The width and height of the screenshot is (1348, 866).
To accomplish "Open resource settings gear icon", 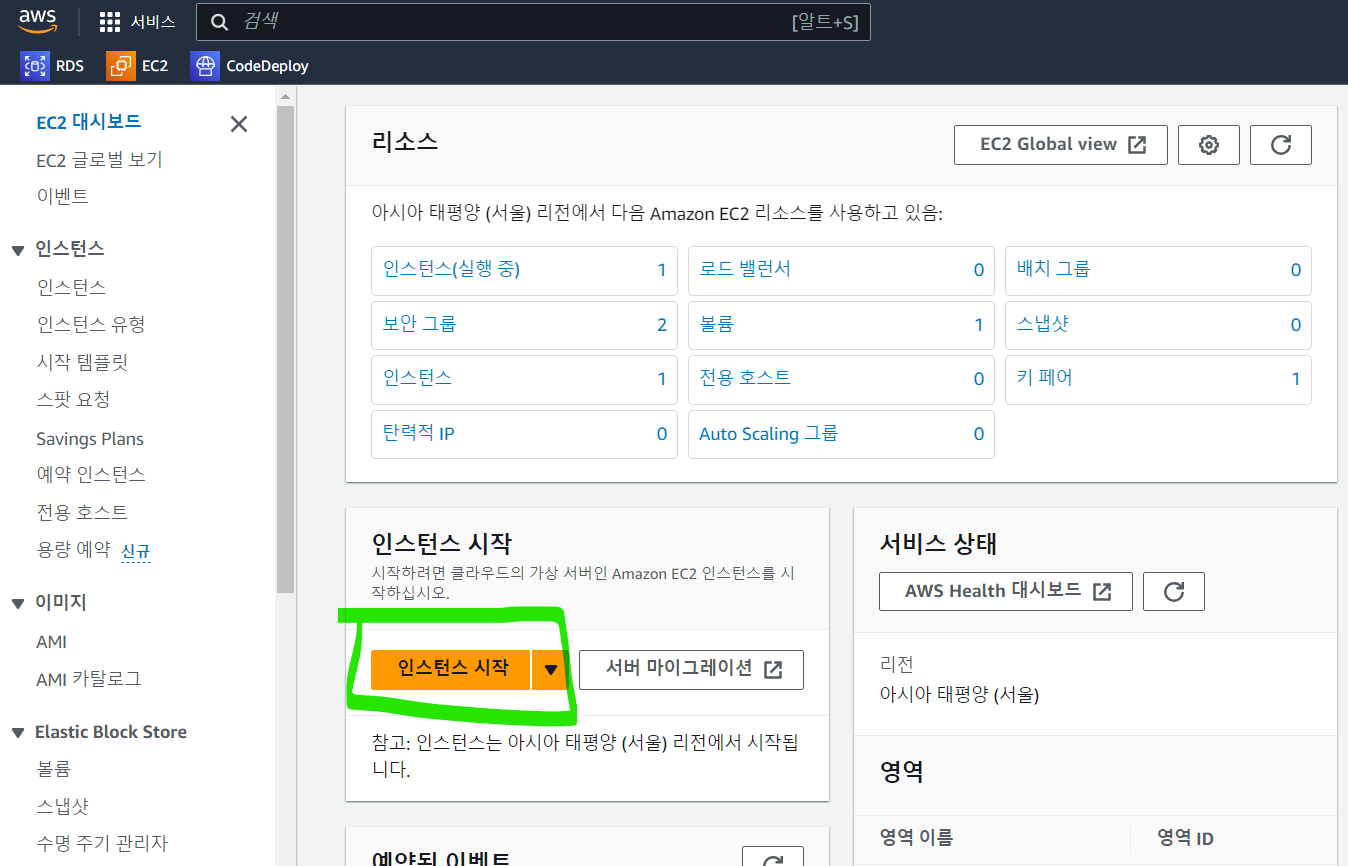I will point(1209,145).
